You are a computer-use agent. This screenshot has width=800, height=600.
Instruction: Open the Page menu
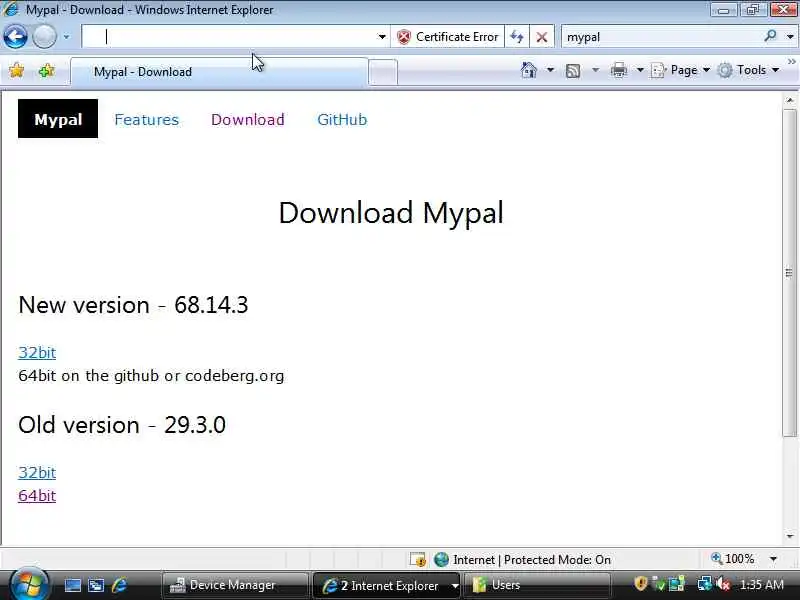point(681,70)
